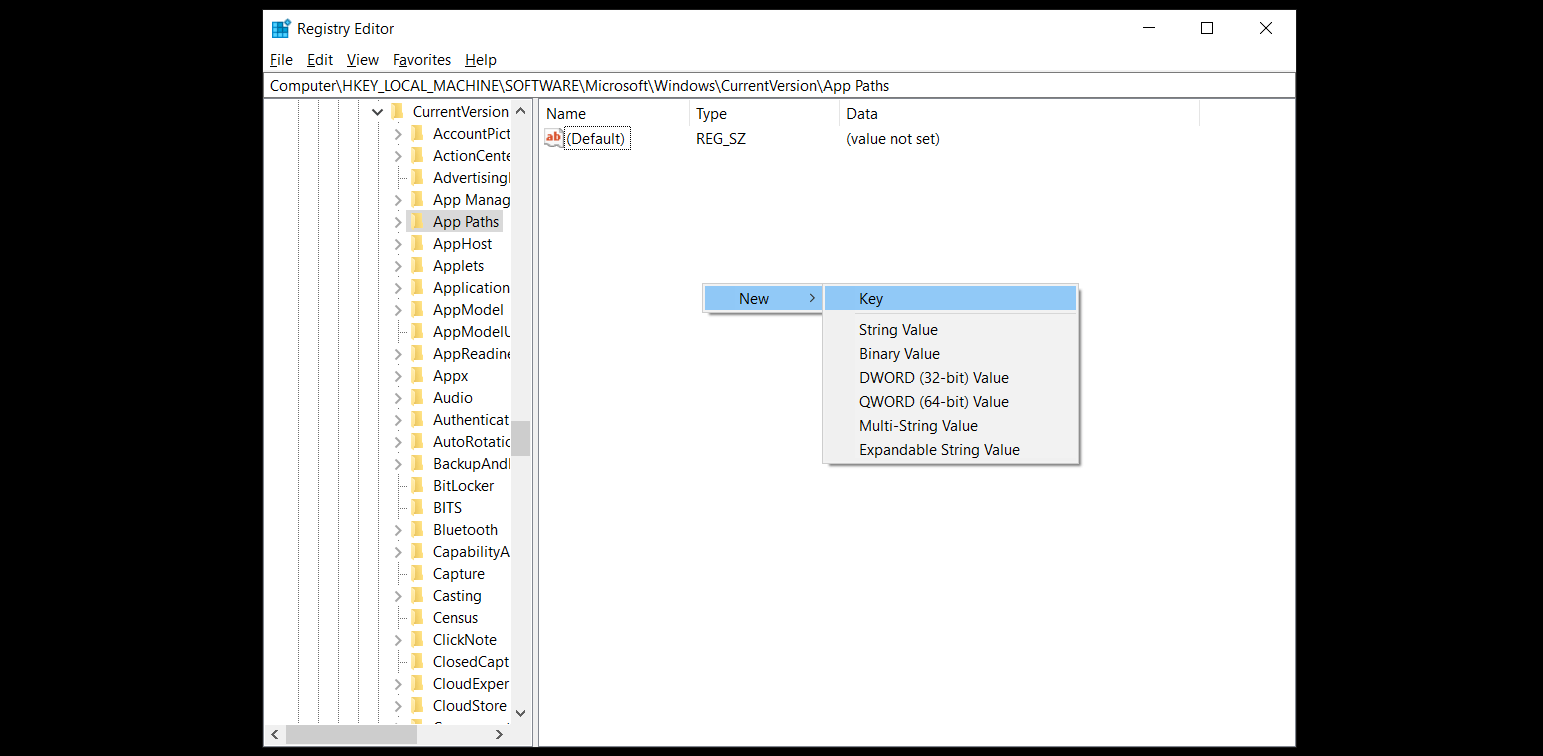This screenshot has height=756, width=1543.
Task: Select the (Default) value name
Action: click(597, 139)
